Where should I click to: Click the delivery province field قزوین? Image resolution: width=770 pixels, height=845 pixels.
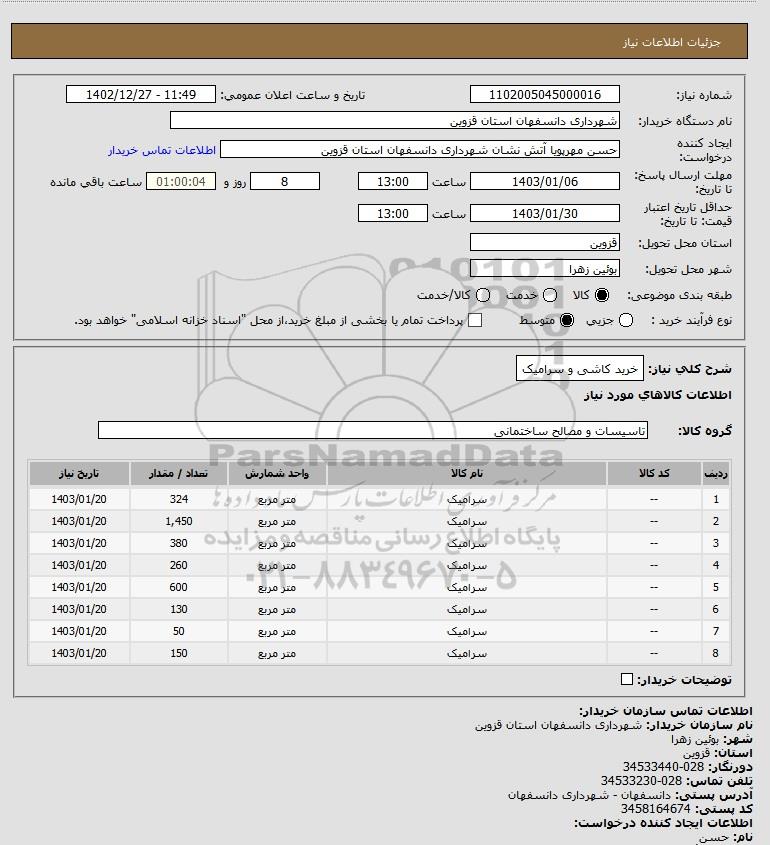545,242
